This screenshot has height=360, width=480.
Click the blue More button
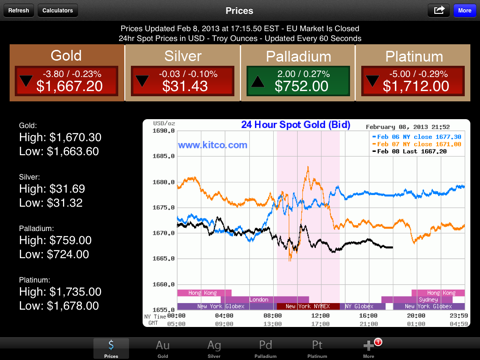click(465, 10)
